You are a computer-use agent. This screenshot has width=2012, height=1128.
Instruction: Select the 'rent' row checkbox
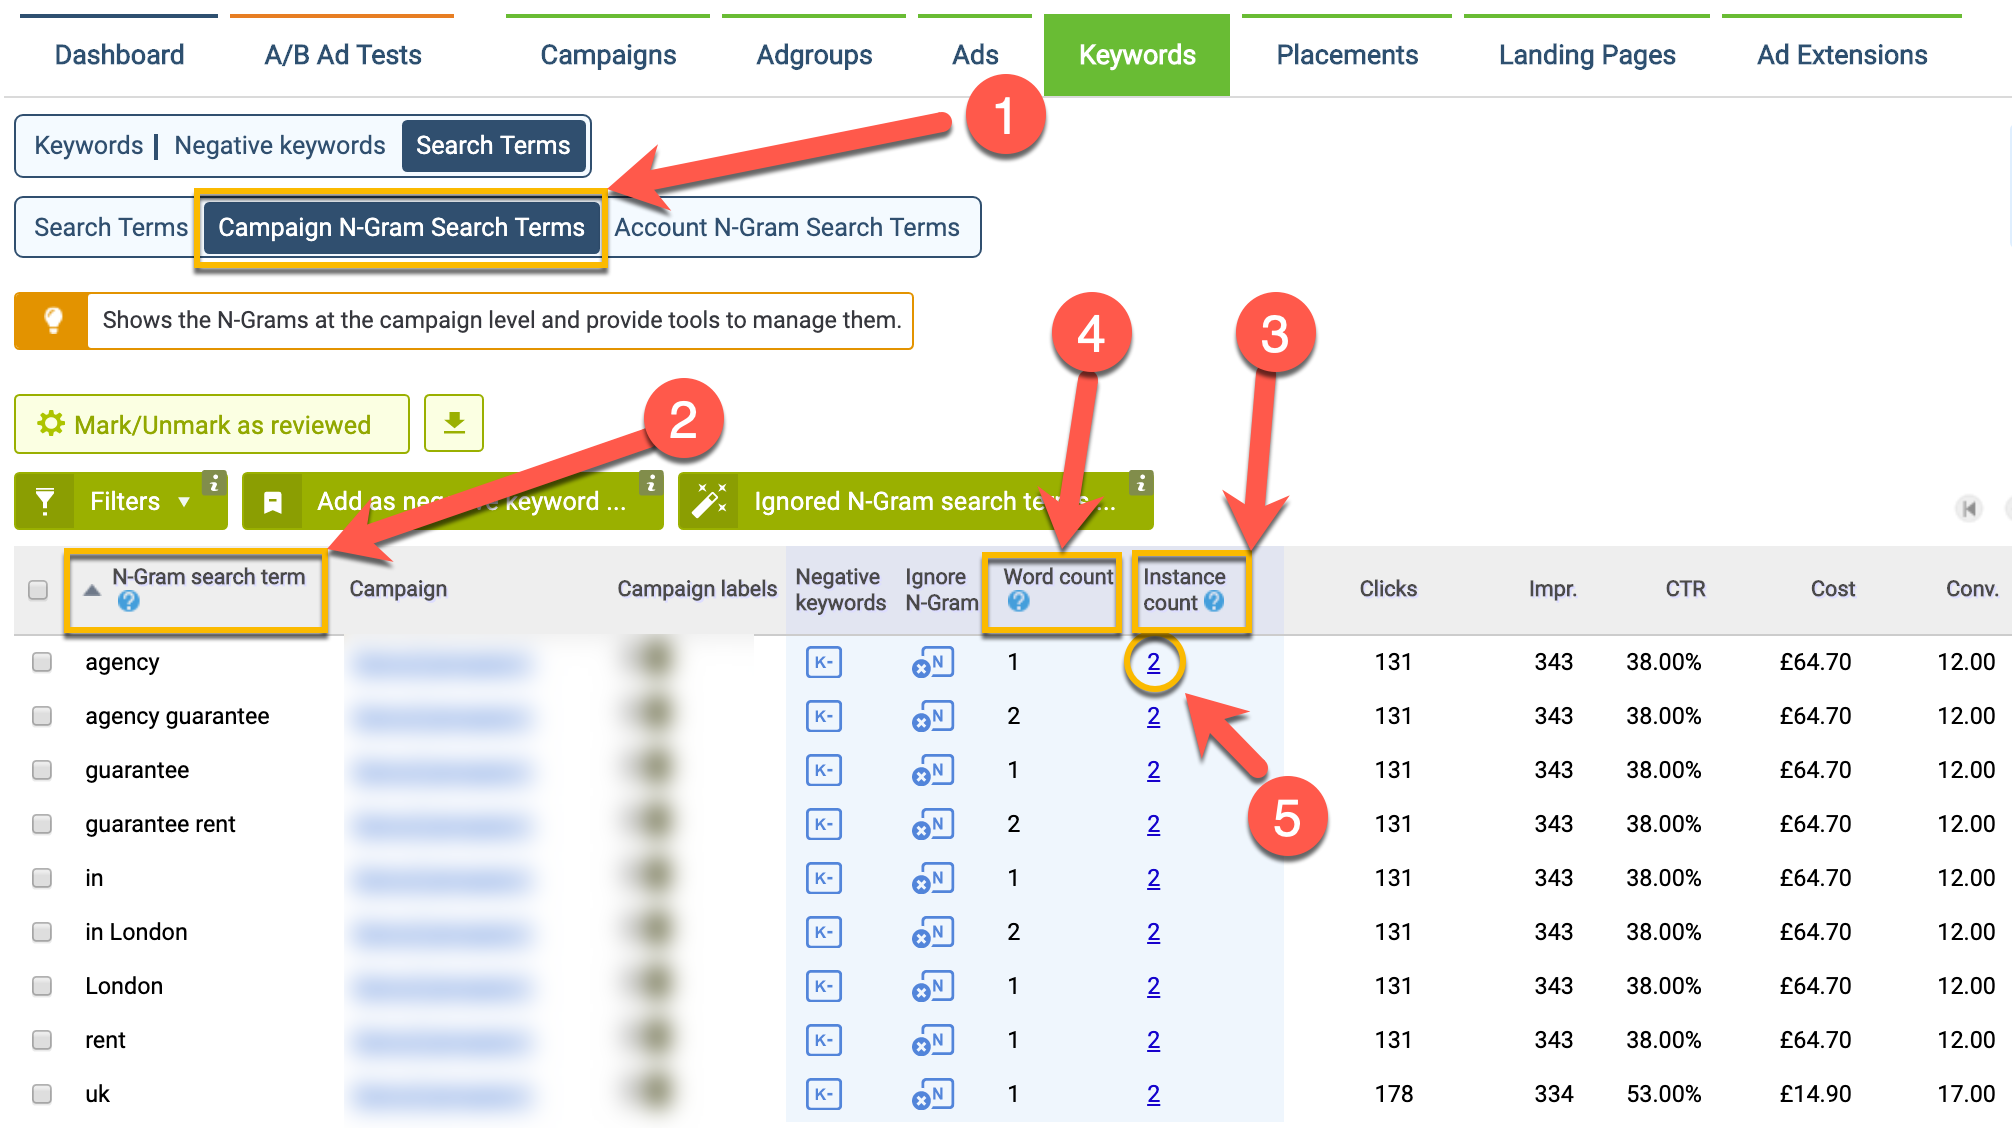click(x=42, y=1040)
